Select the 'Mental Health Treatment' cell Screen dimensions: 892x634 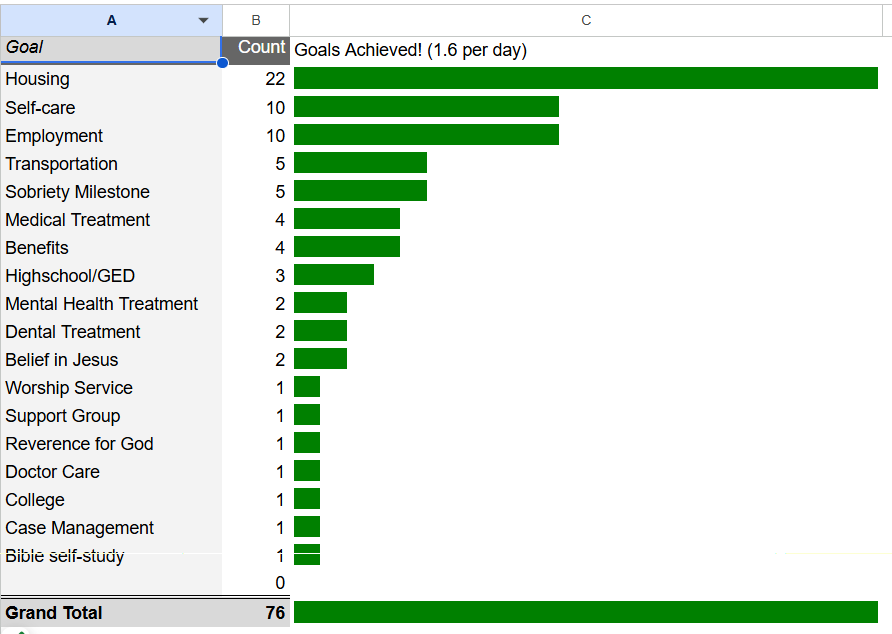111,303
